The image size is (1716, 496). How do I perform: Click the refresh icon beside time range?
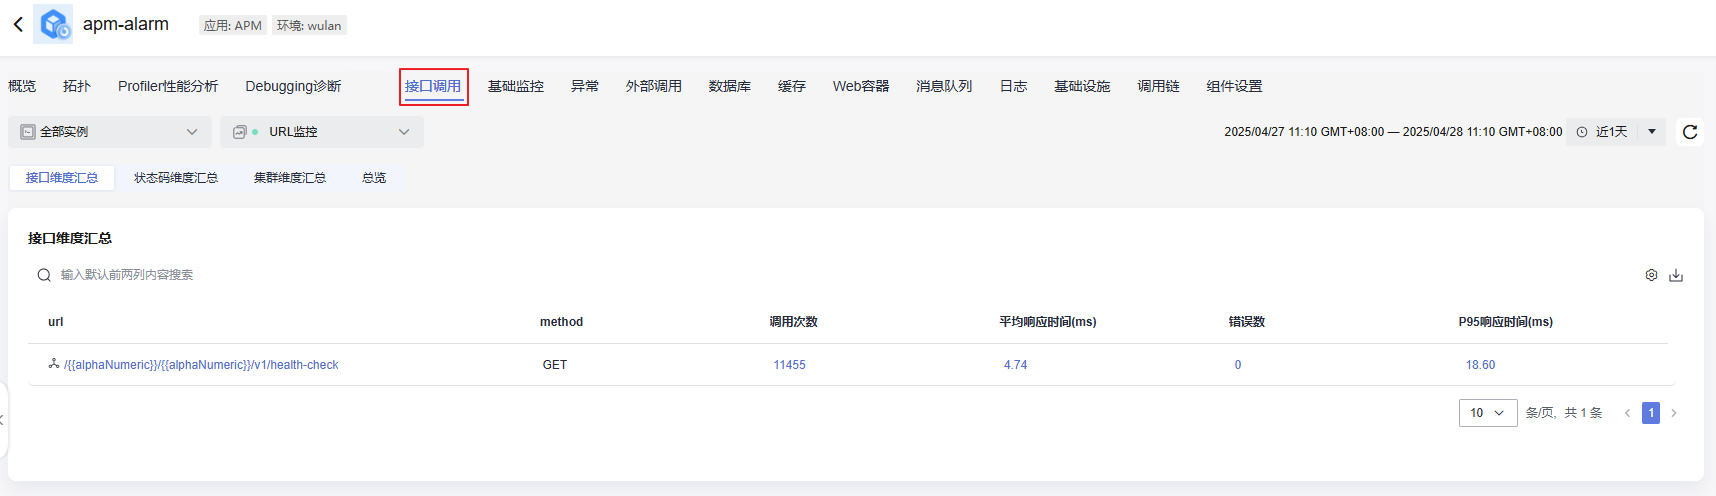(x=1690, y=132)
